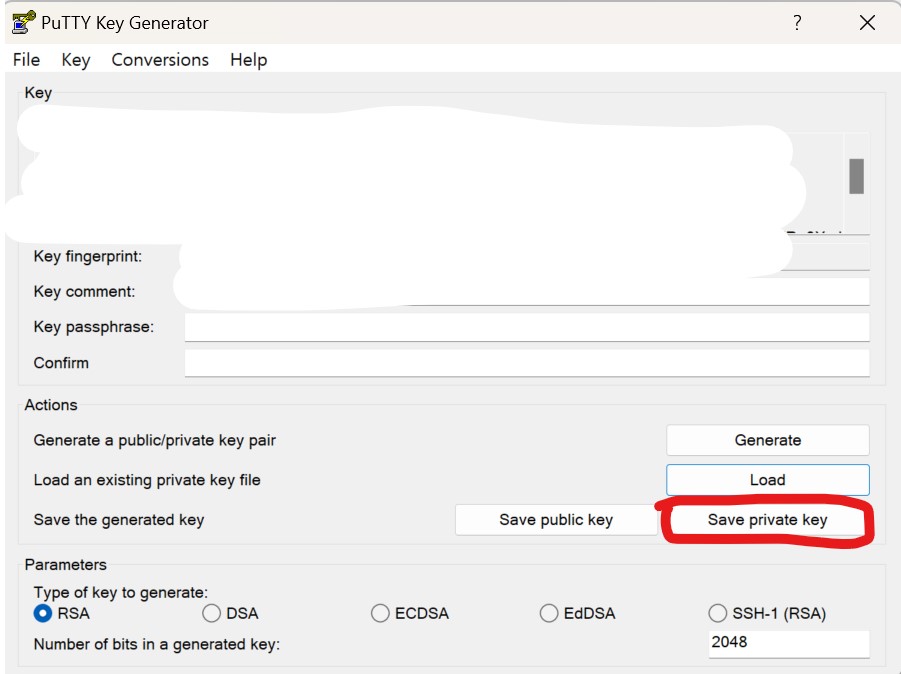Click Save private key button
The width and height of the screenshot is (901, 674).
tap(768, 519)
